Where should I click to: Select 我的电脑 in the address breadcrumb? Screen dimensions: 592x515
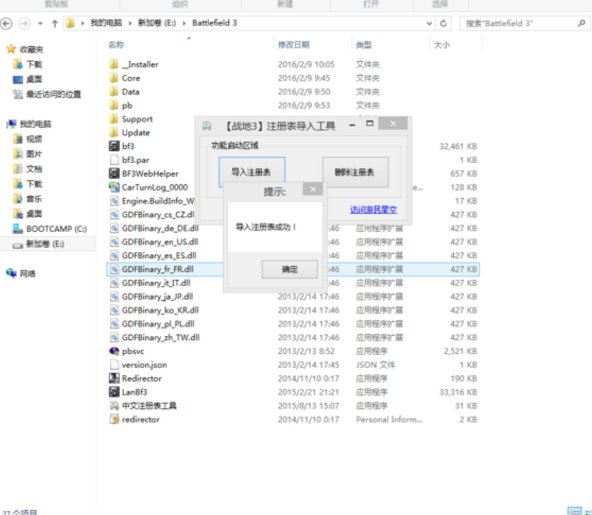pyautogui.click(x=106, y=23)
